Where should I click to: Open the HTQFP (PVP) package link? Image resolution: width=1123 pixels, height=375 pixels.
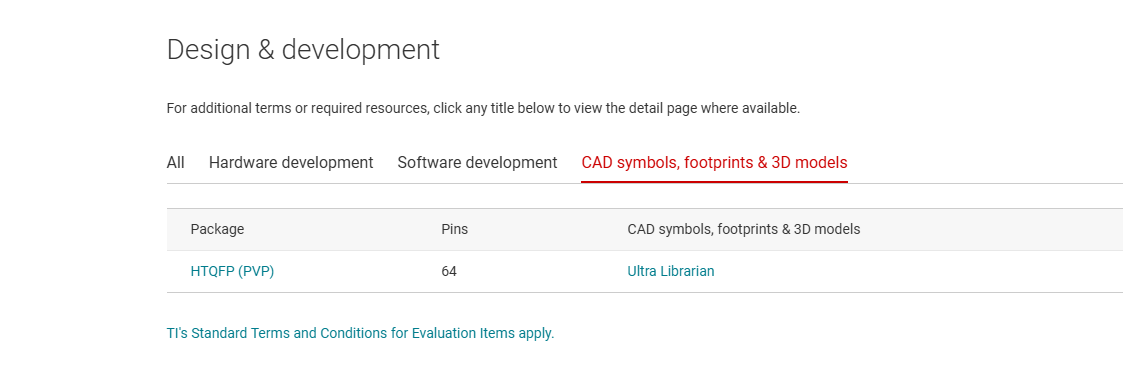(232, 271)
